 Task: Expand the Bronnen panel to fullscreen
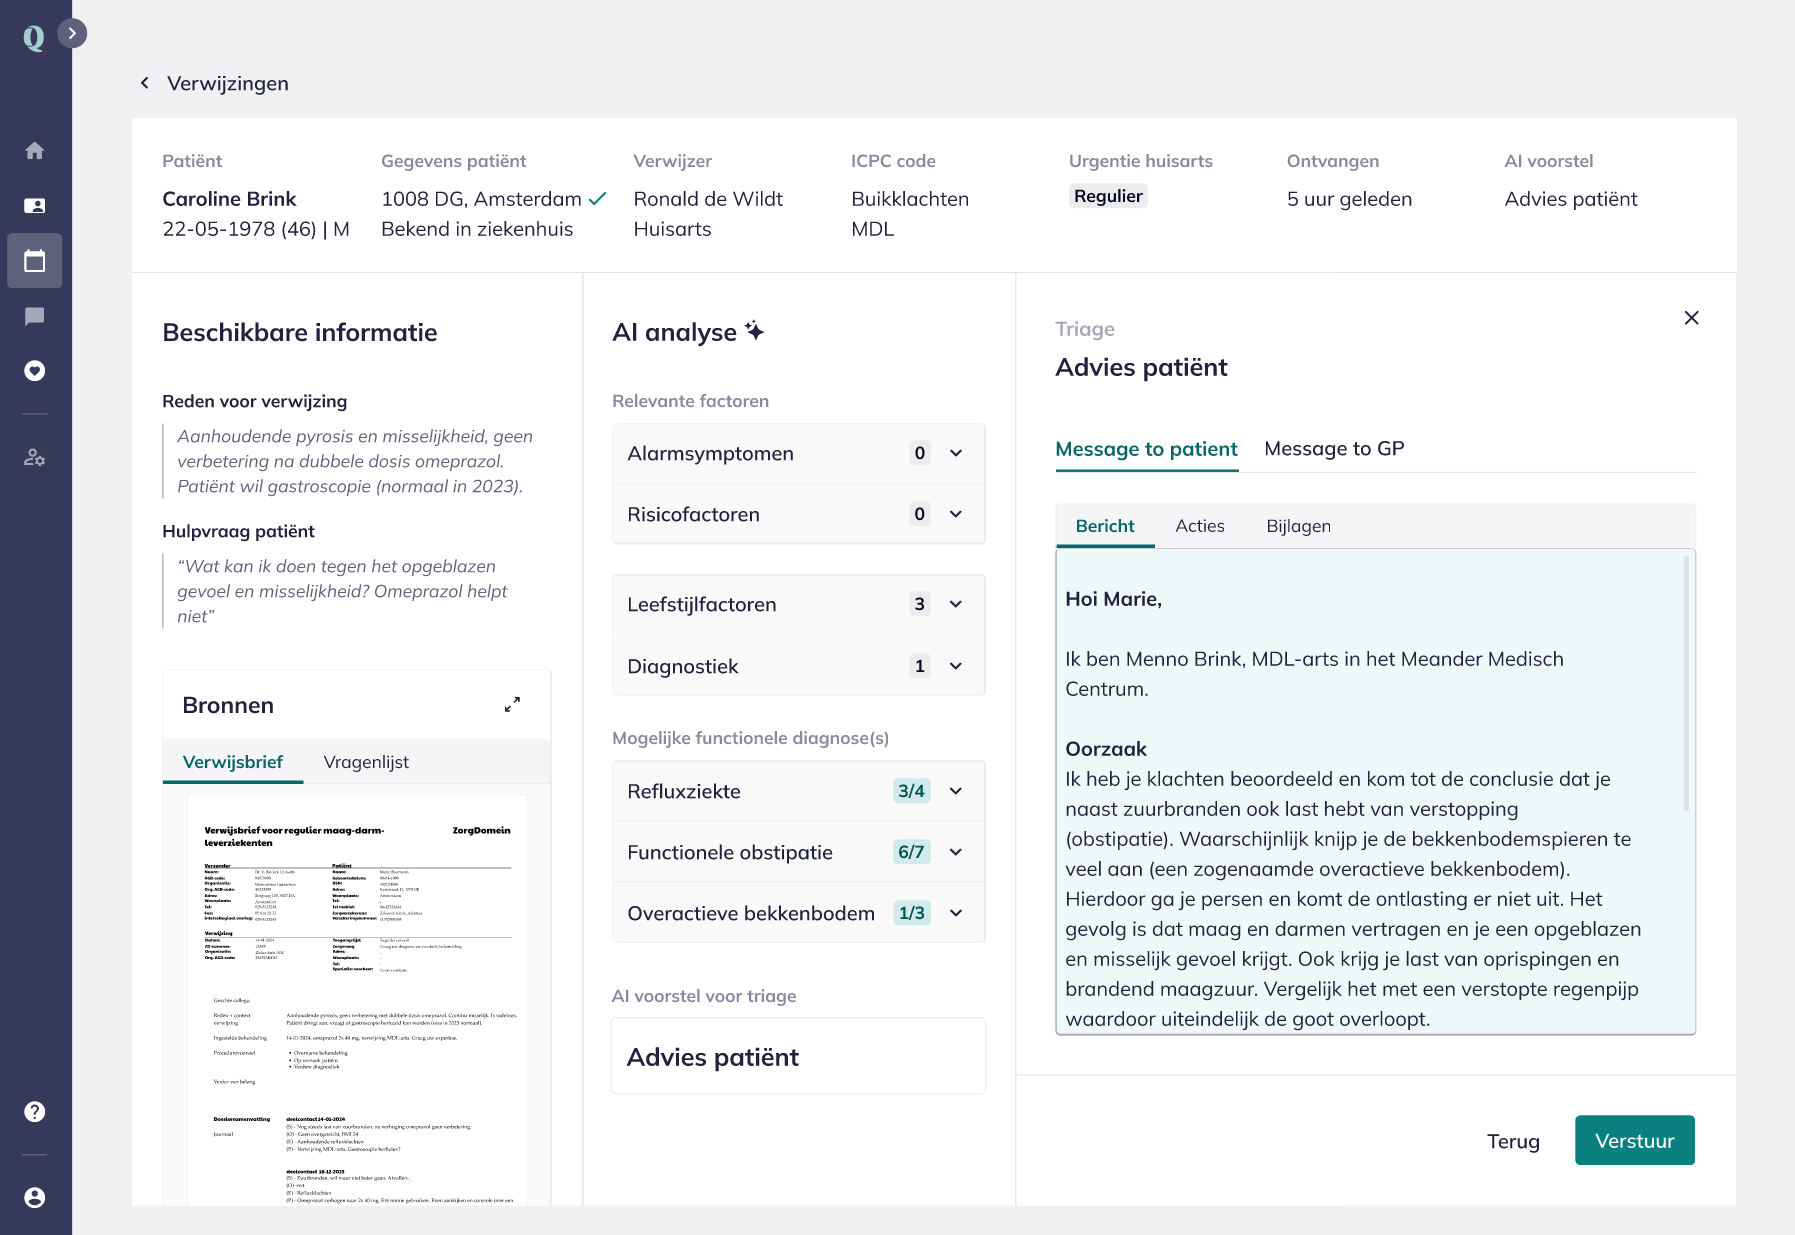(x=512, y=705)
